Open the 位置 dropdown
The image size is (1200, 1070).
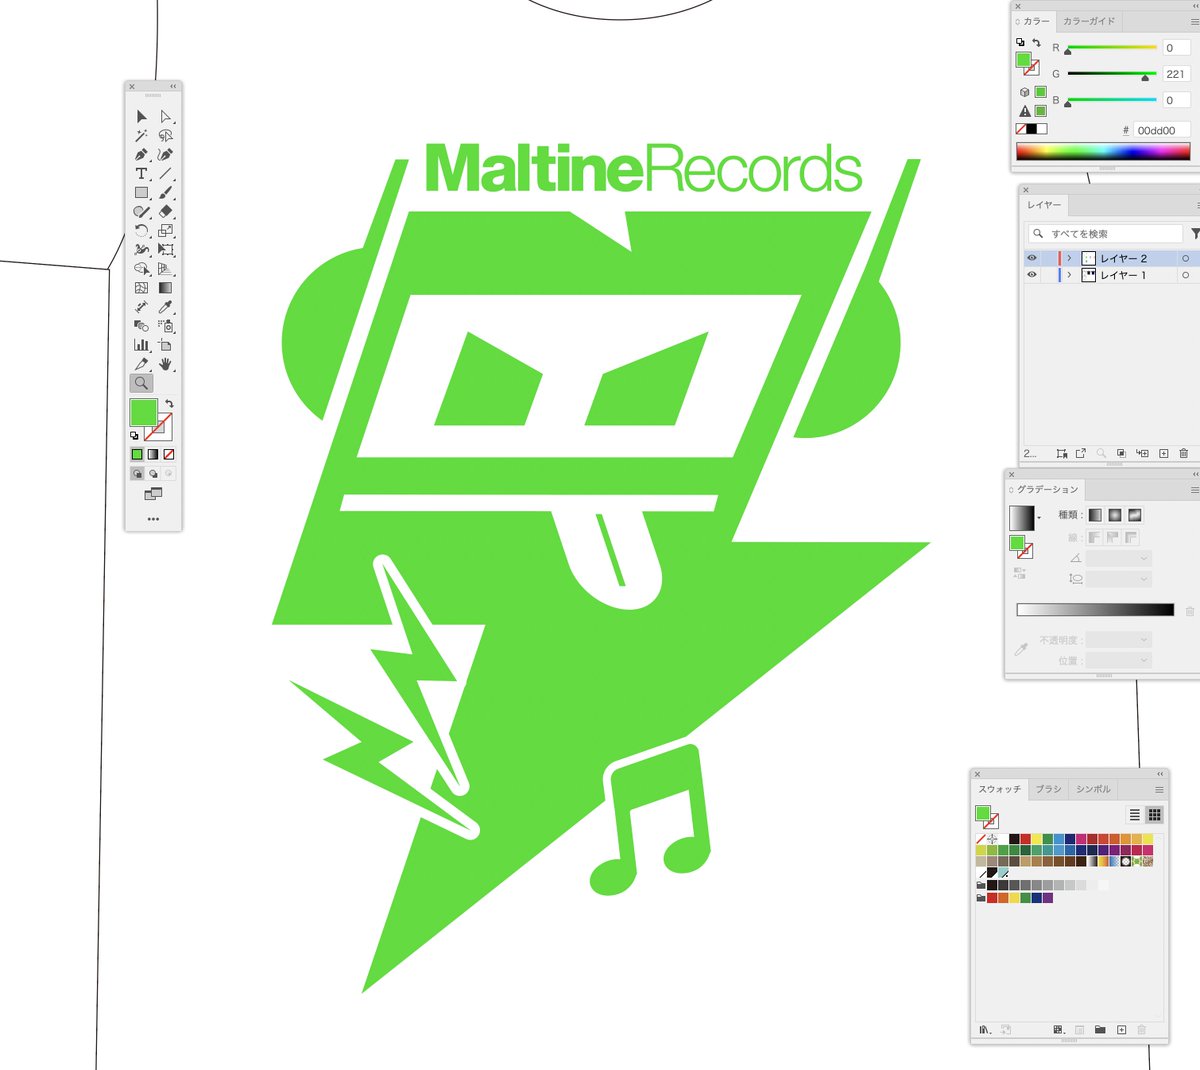[x=1144, y=661]
